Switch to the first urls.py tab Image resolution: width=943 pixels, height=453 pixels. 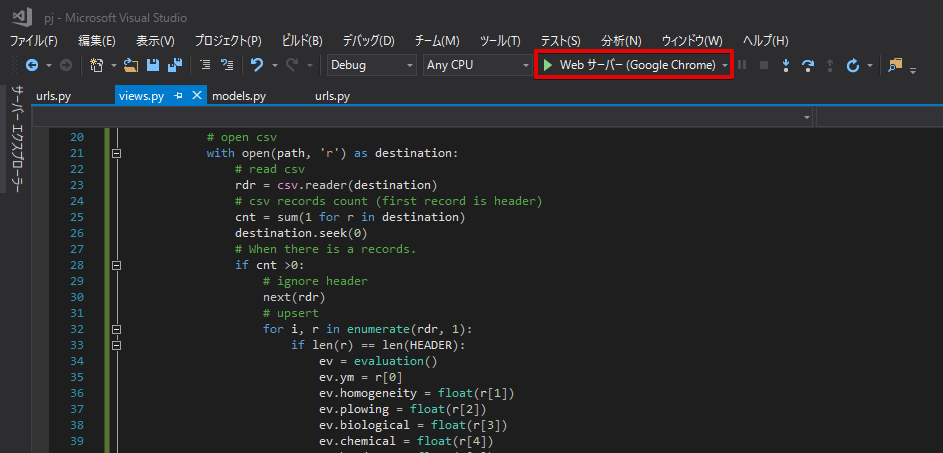point(54,96)
